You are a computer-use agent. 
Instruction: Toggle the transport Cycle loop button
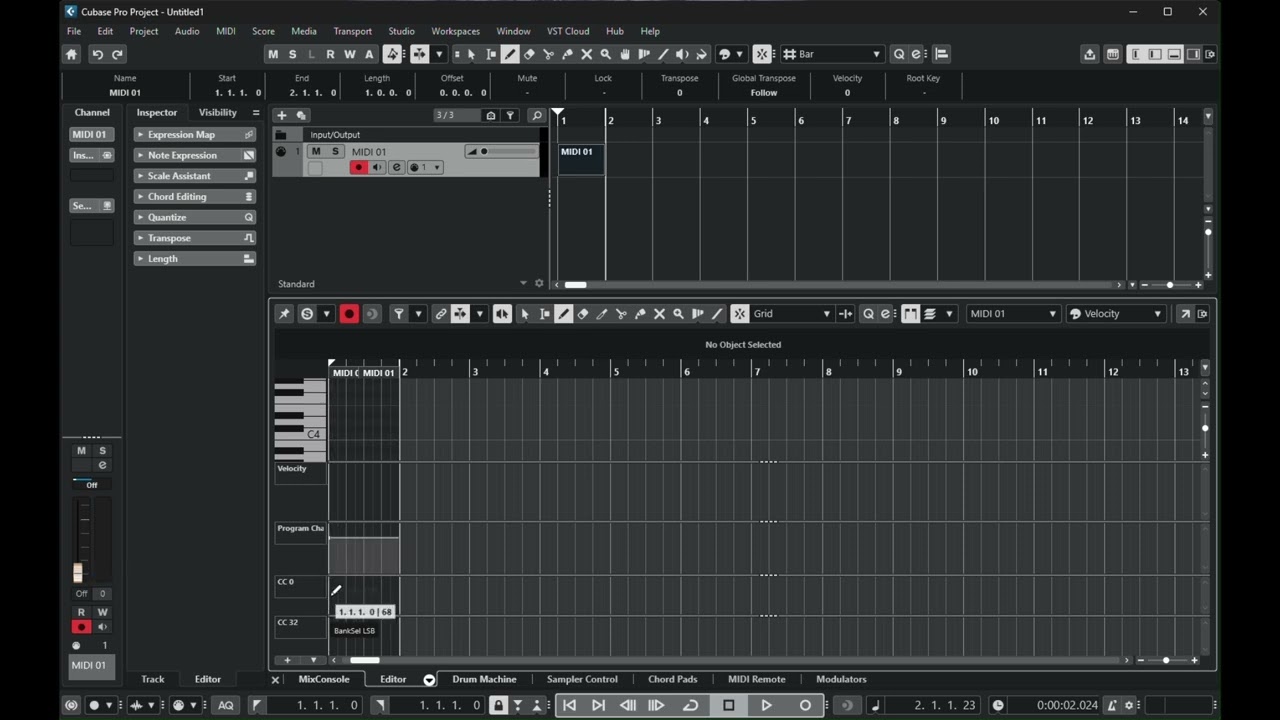tap(690, 705)
